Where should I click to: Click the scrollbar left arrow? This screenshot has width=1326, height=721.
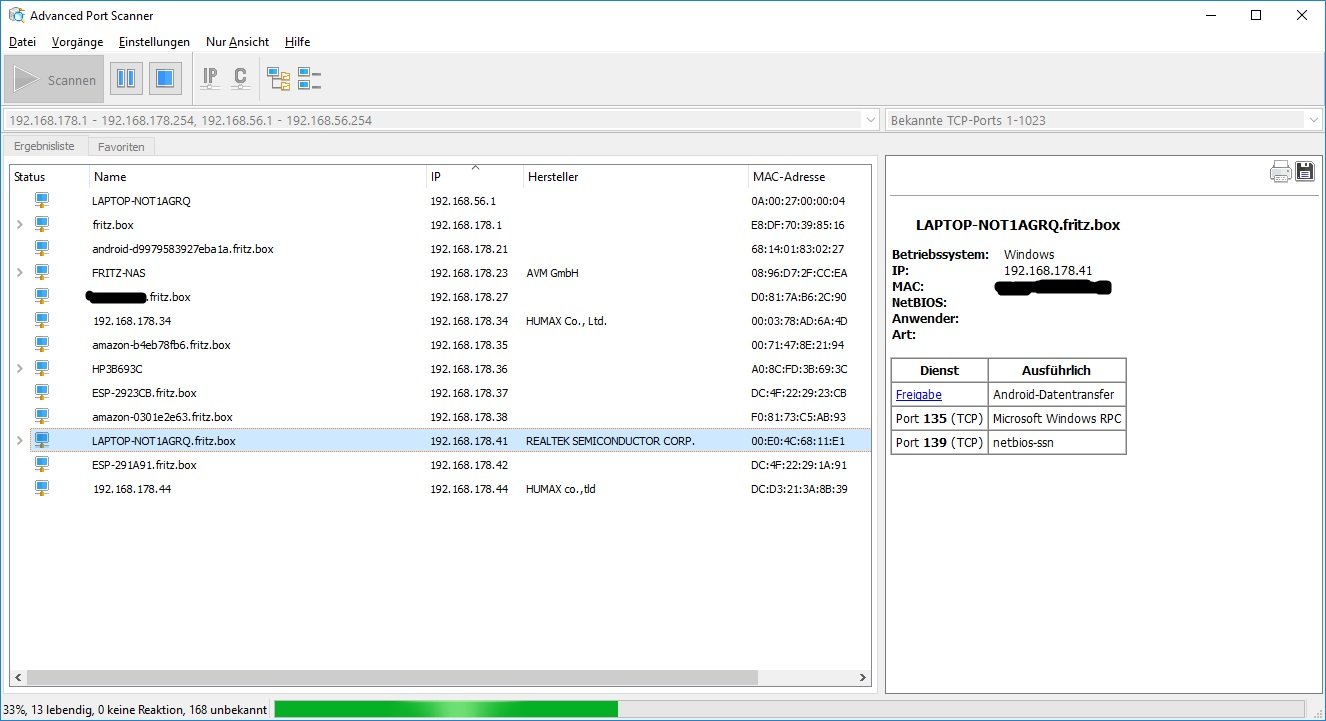pyautogui.click(x=18, y=678)
